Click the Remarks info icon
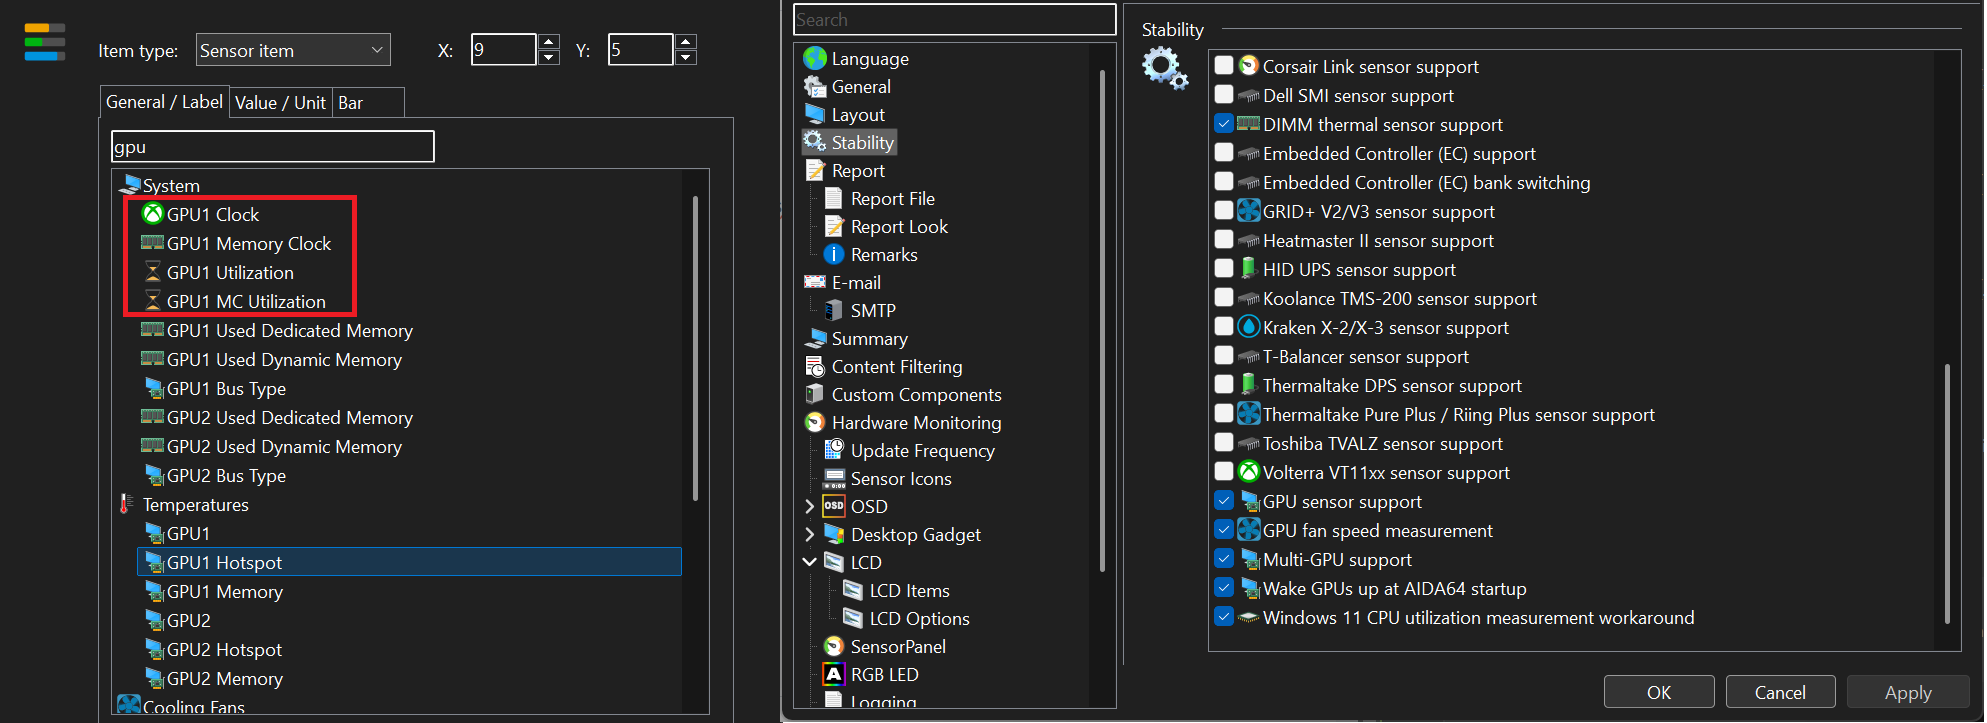 pos(834,254)
